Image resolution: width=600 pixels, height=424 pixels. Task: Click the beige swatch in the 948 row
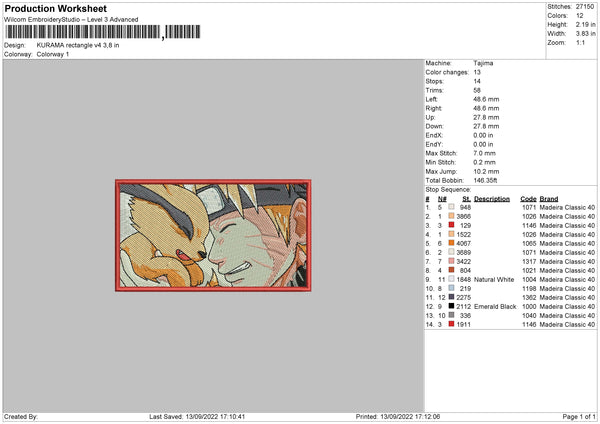pos(452,207)
